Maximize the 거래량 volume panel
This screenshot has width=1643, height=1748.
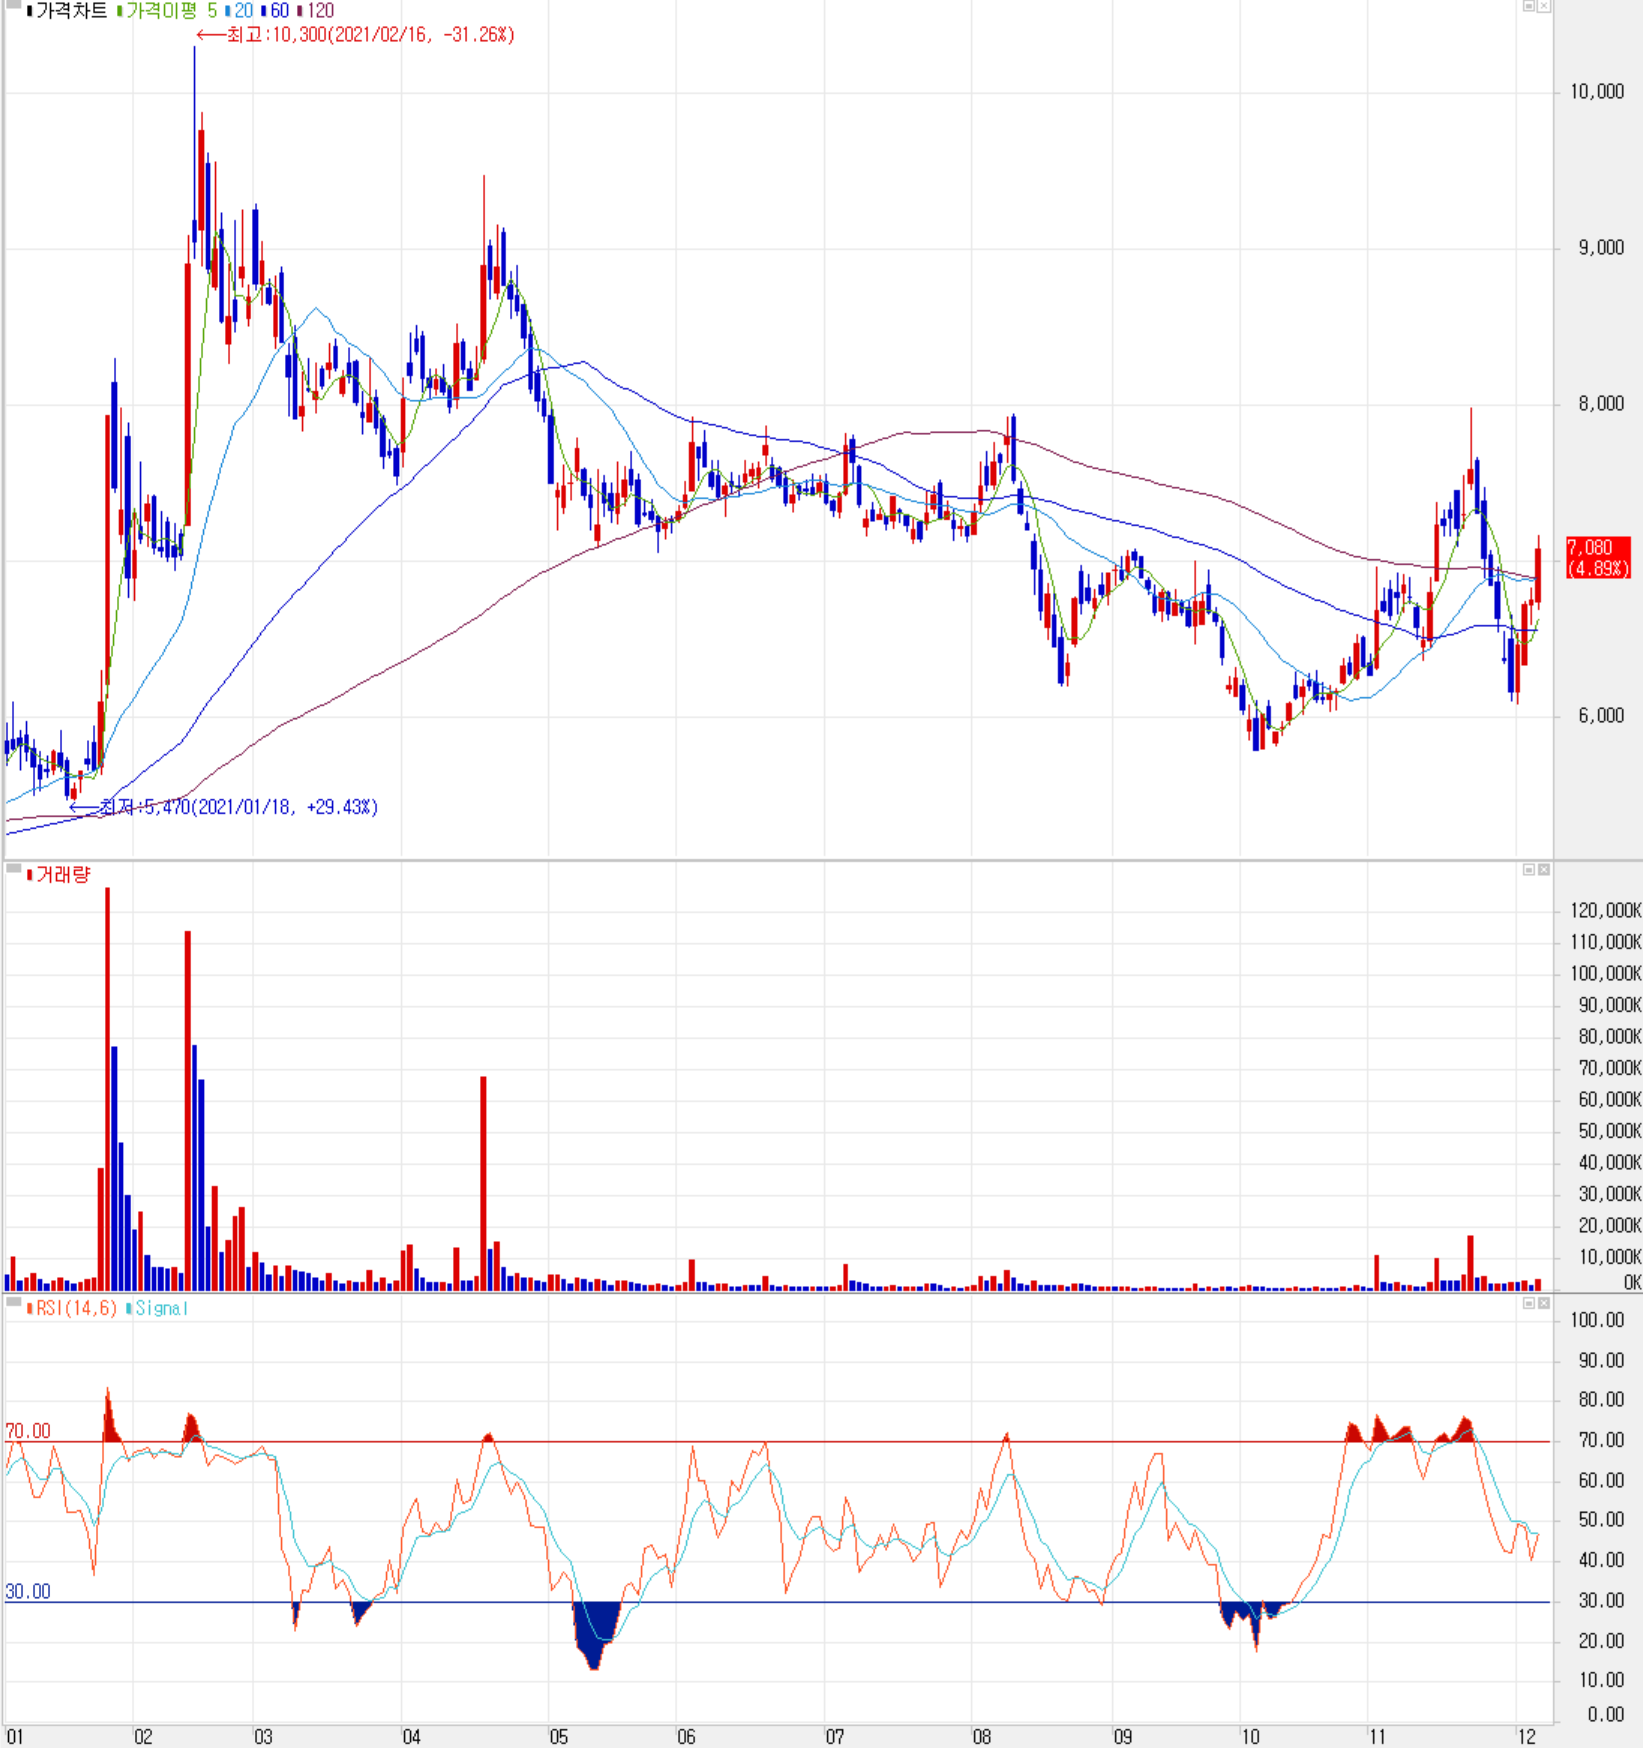(1528, 869)
